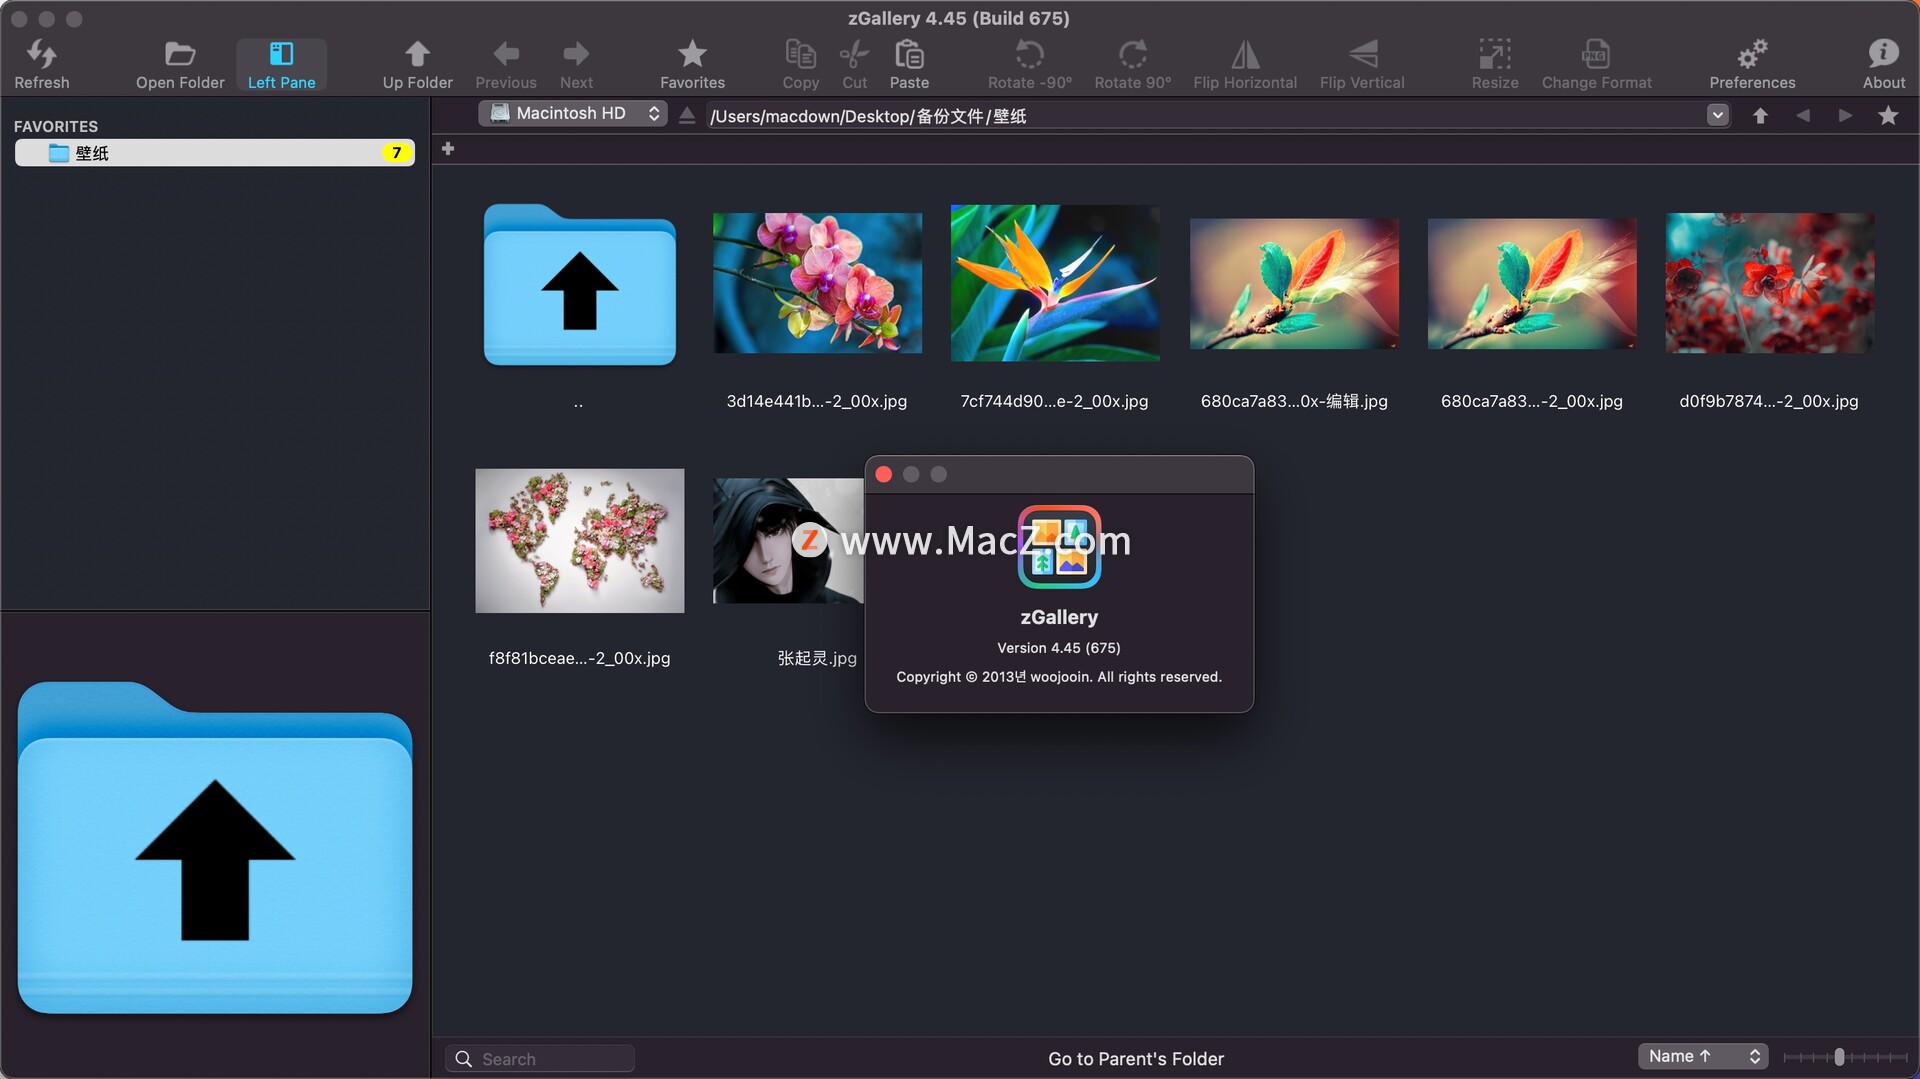This screenshot has width=1920, height=1079.
Task: Select the d0f9b7874 red flowers thumbnail
Action: click(x=1770, y=283)
